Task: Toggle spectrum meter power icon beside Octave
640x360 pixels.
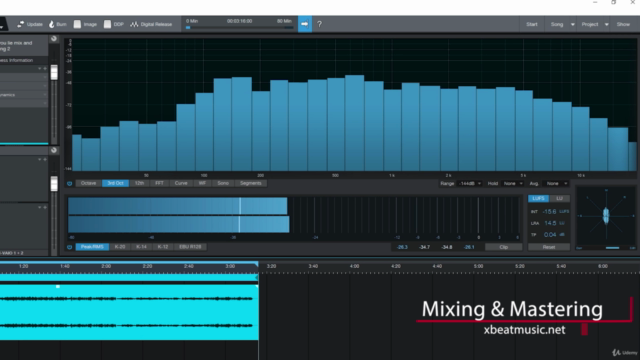Action: click(69, 184)
